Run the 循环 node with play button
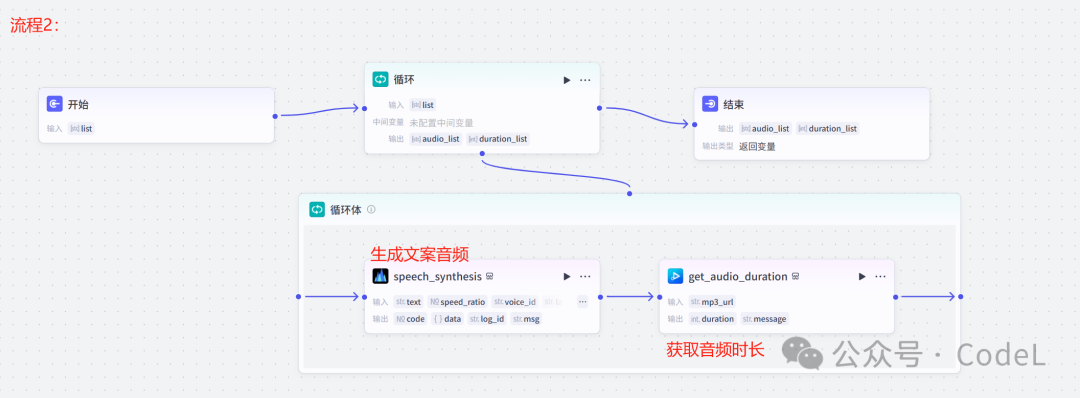The image size is (1080, 398). 567,80
